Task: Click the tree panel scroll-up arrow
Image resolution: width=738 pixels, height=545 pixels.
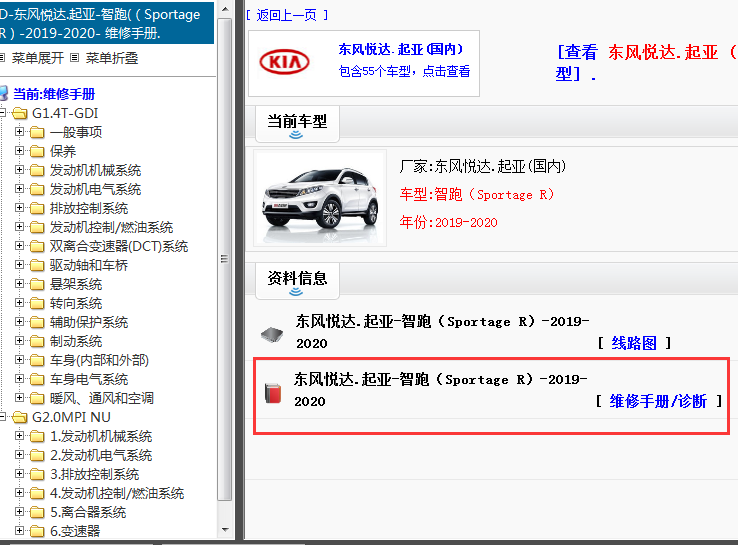Action: click(225, 9)
